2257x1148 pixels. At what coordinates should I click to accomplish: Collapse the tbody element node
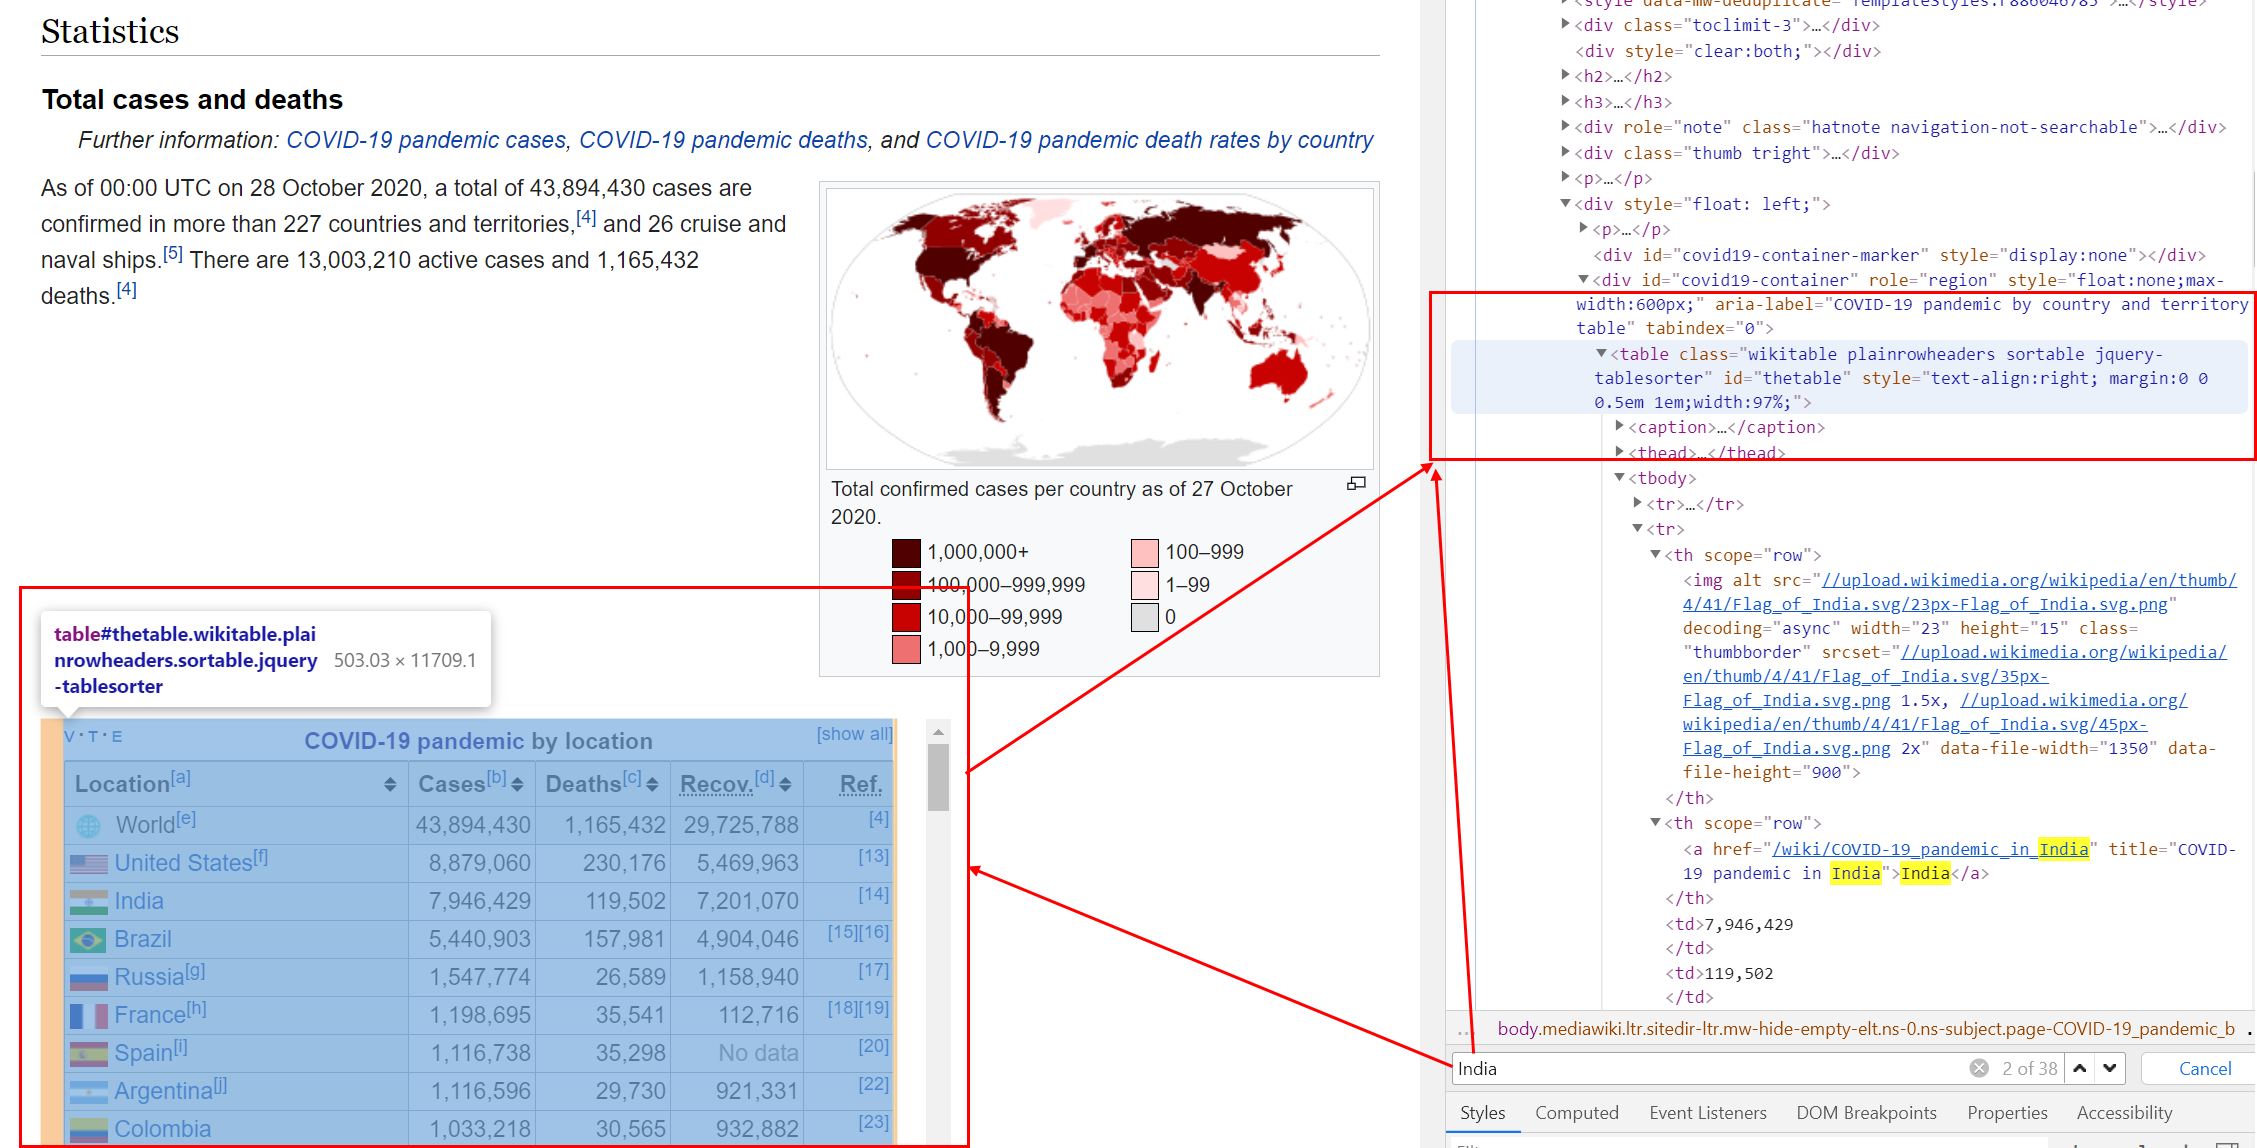point(1620,478)
